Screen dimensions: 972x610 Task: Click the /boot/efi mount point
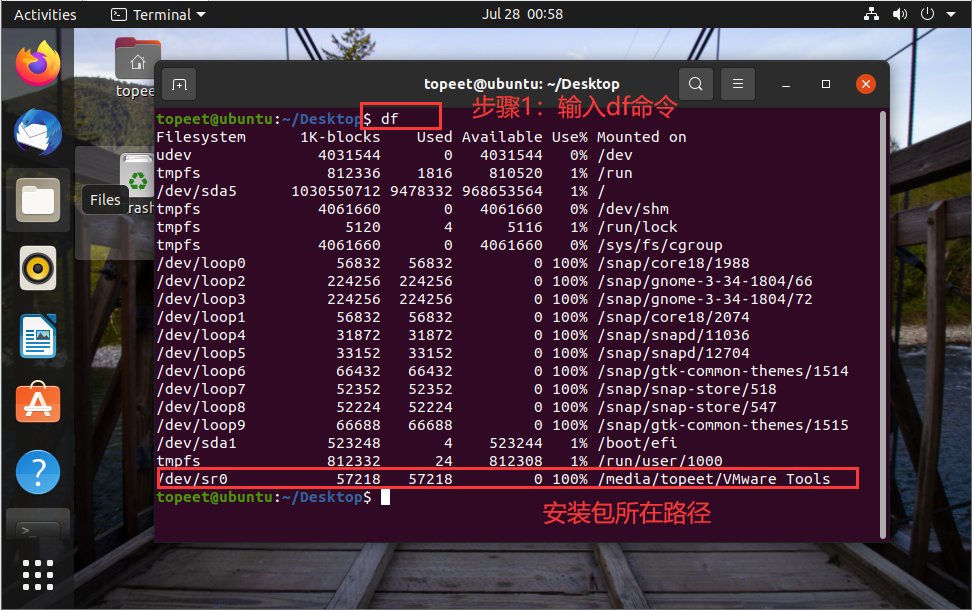[x=637, y=443]
